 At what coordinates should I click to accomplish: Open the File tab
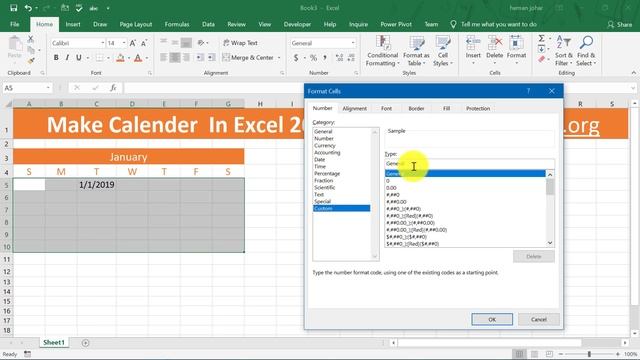click(15, 24)
